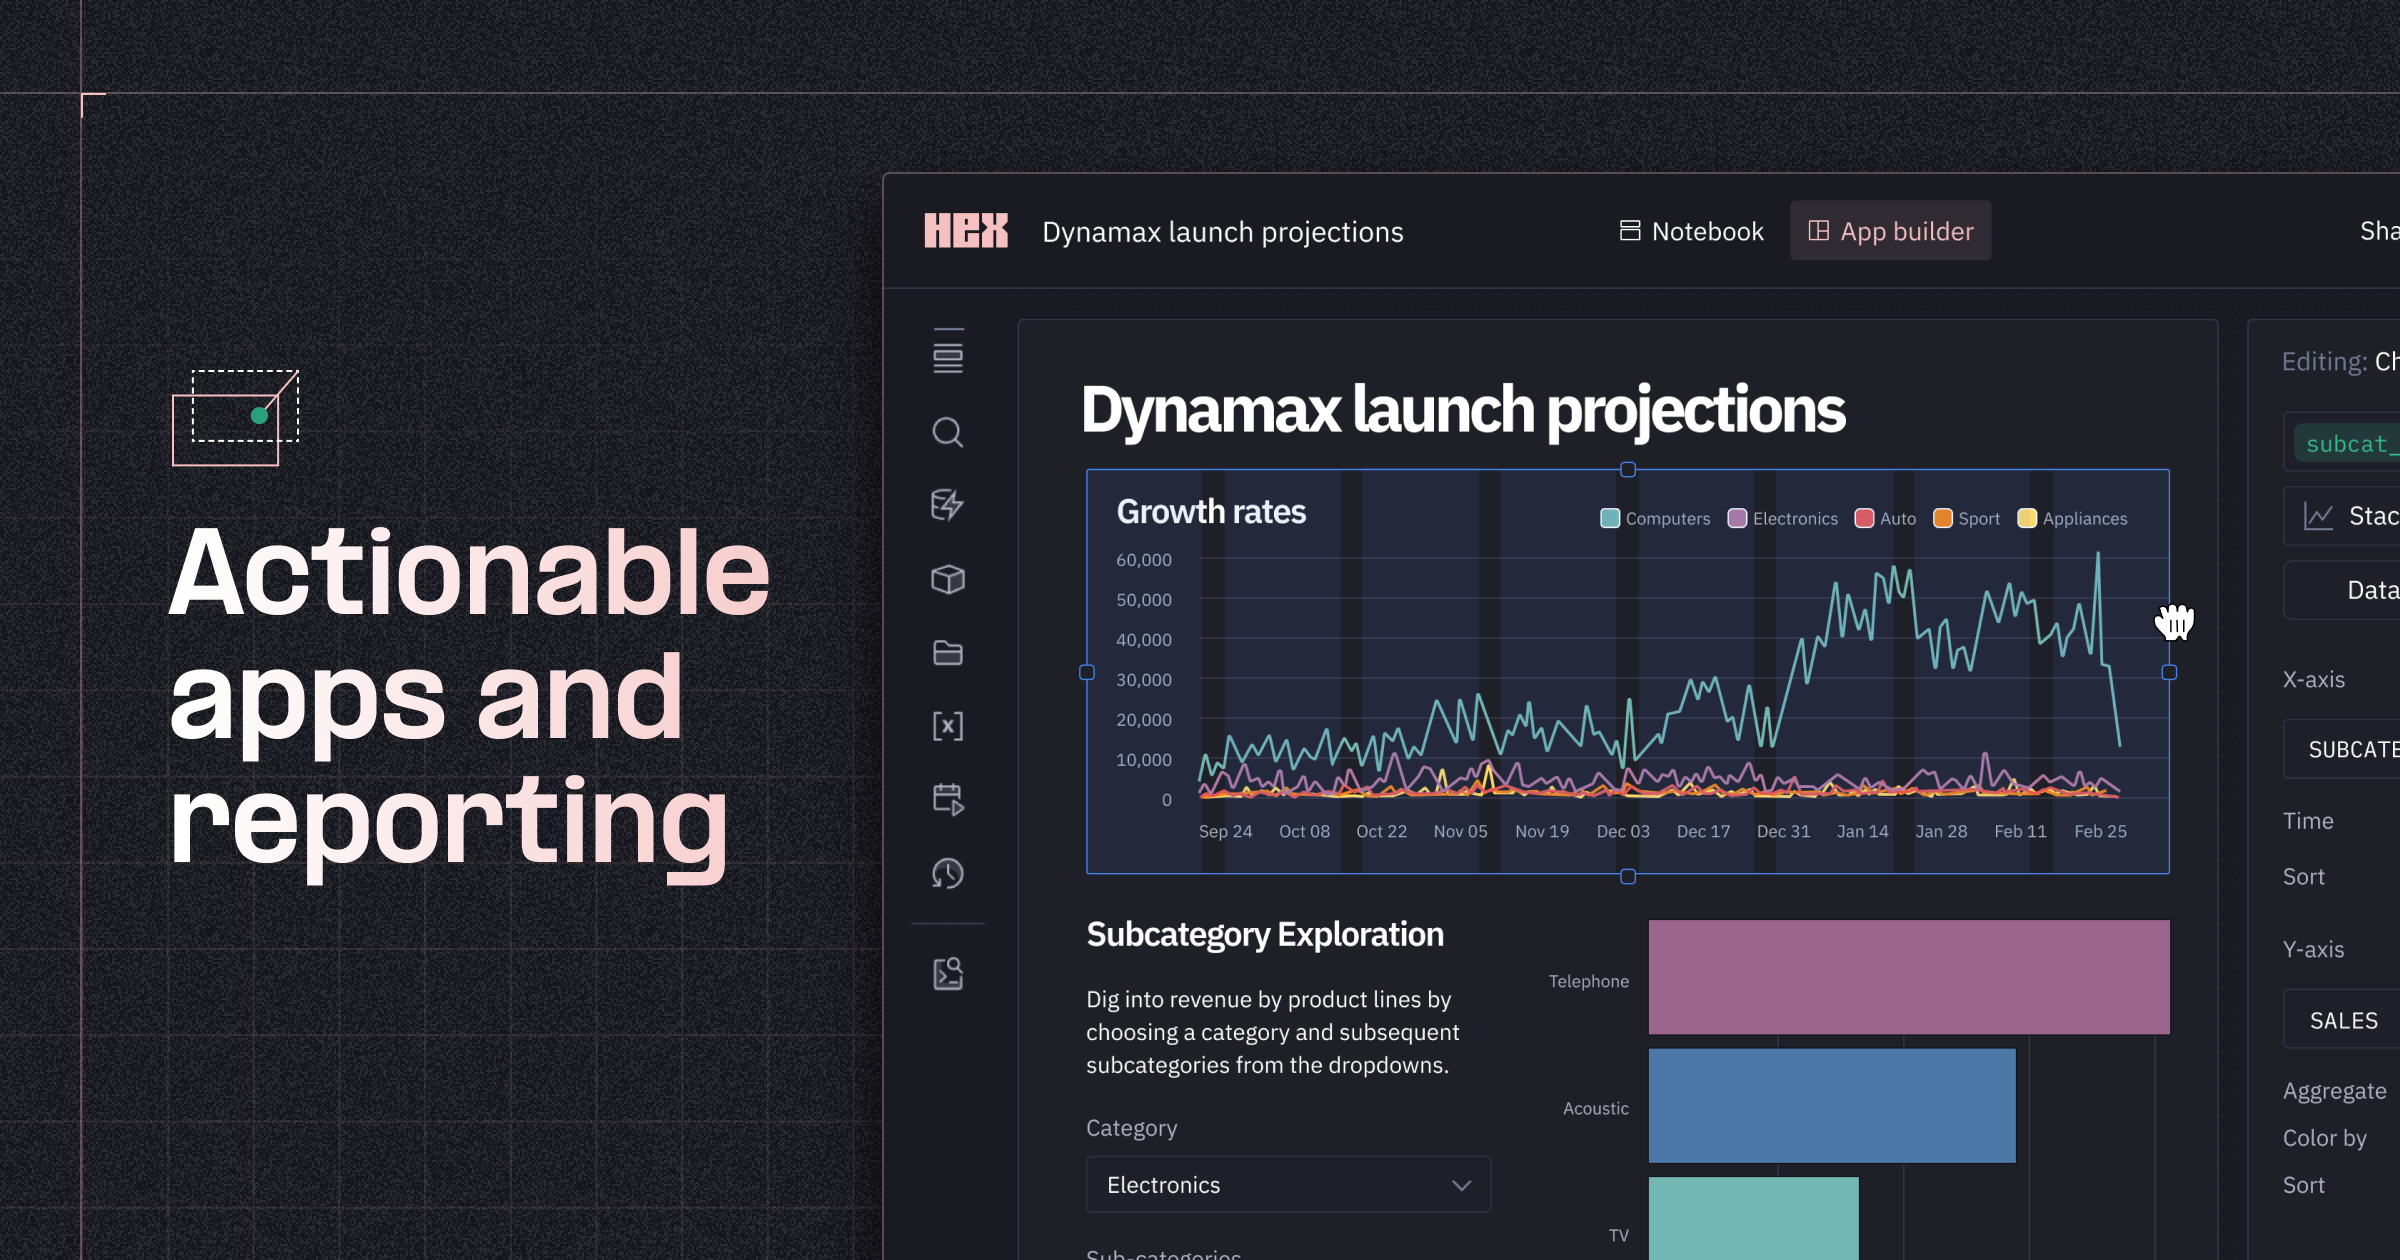This screenshot has height=1260, width=2400.
Task: Switch to the Notebook tab
Action: 1692,231
